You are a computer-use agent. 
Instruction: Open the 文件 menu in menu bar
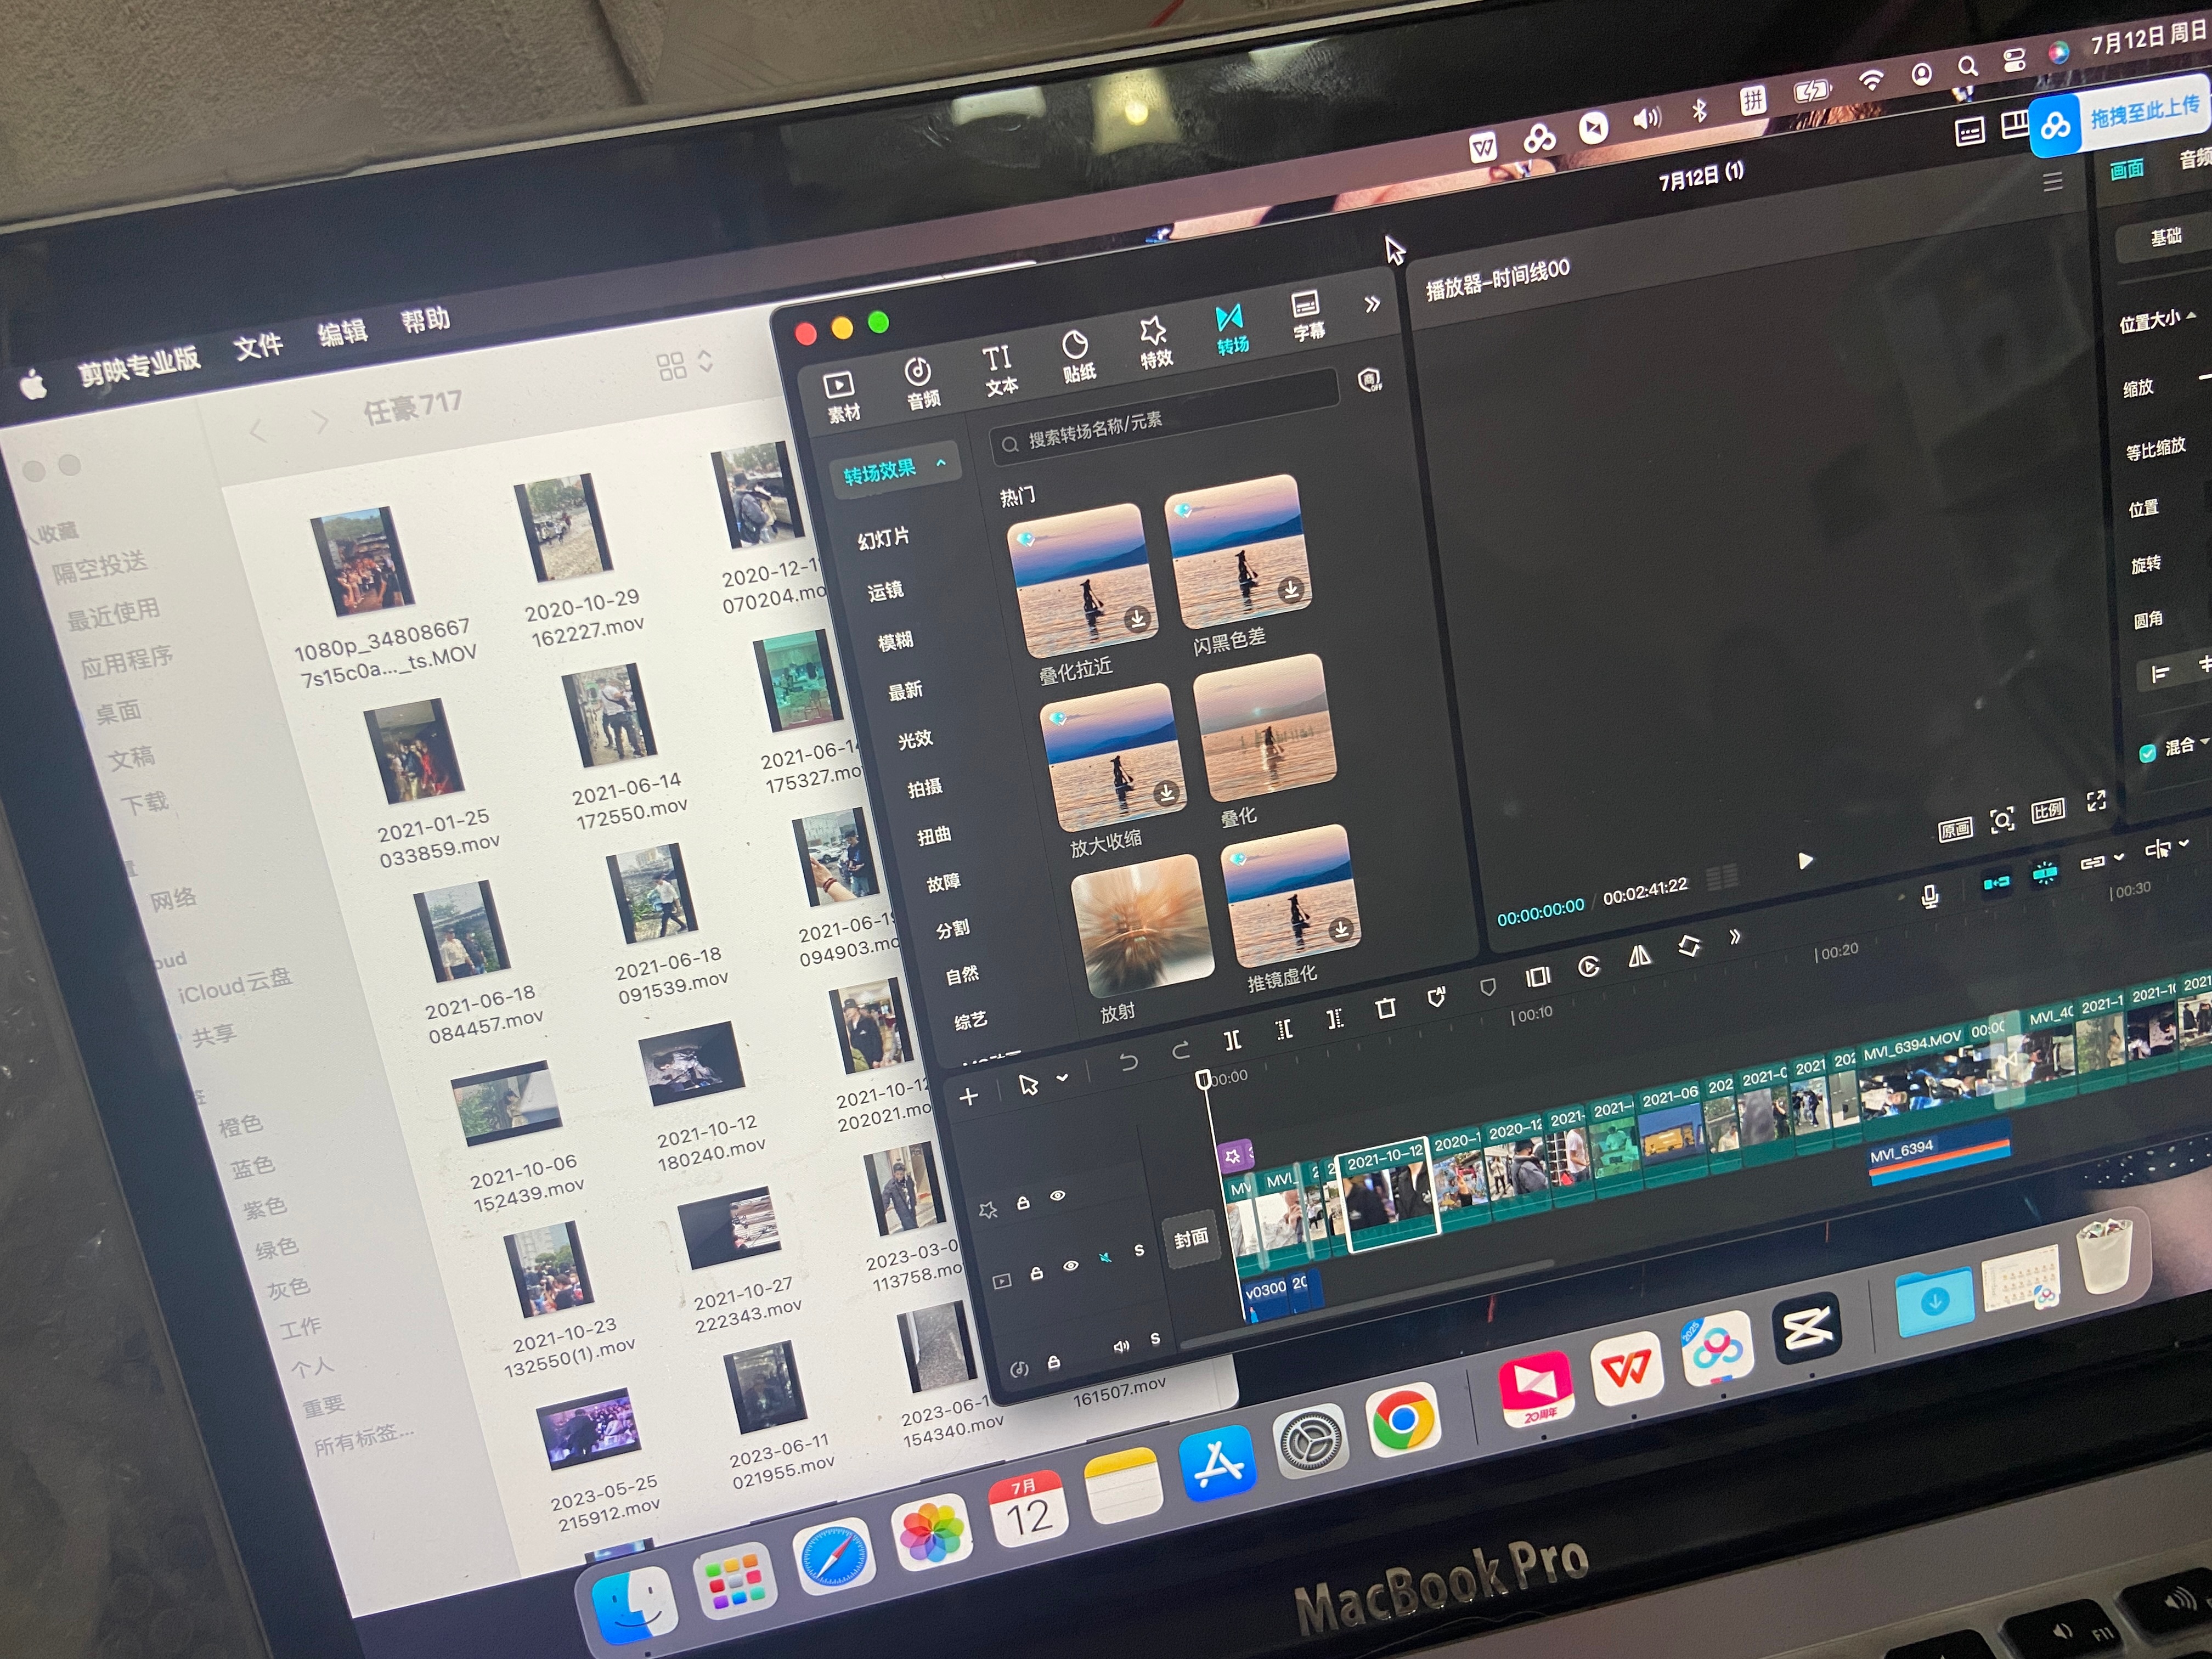point(258,346)
